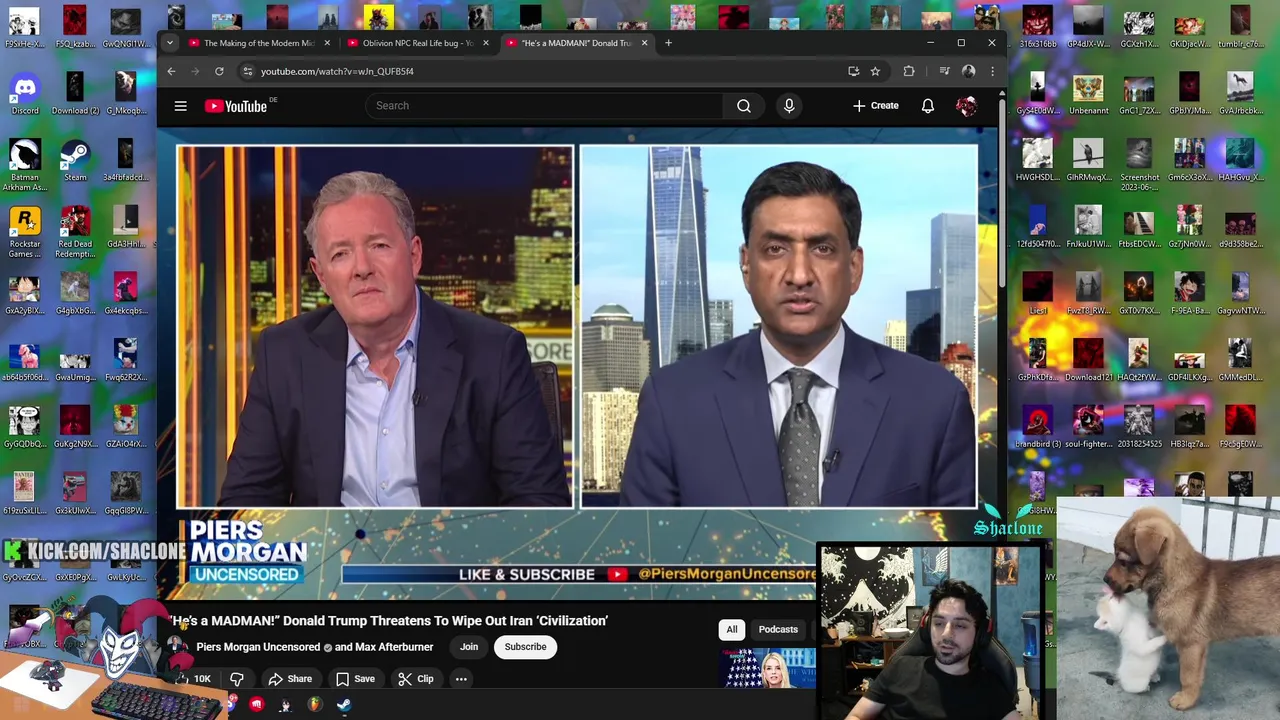Select the 'soul-fighter' desktop image
The width and height of the screenshot is (1280, 720).
tap(1088, 428)
